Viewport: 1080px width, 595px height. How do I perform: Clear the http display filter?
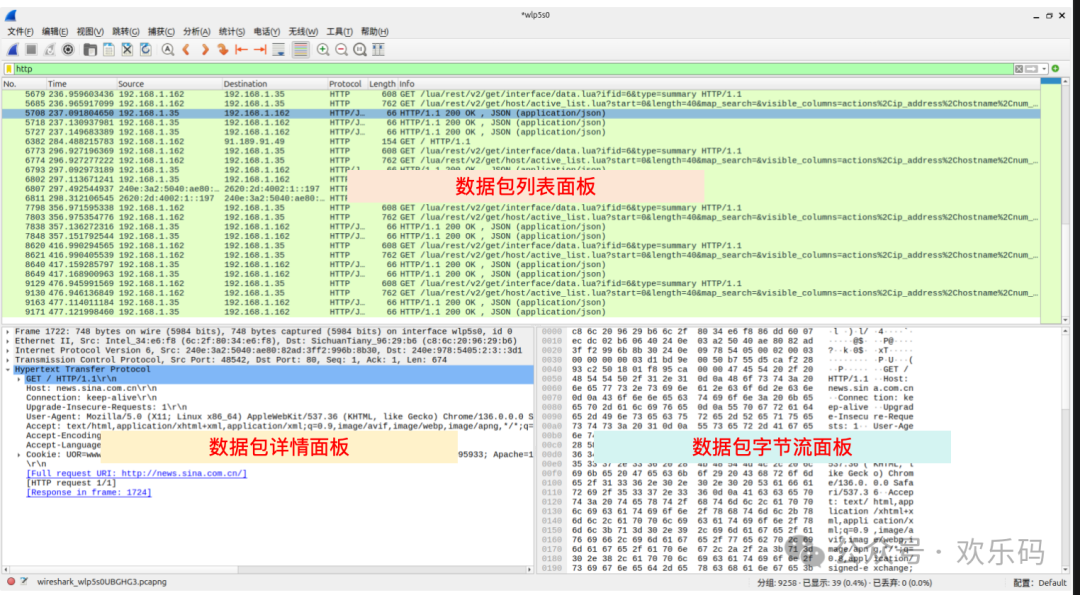[1019, 69]
